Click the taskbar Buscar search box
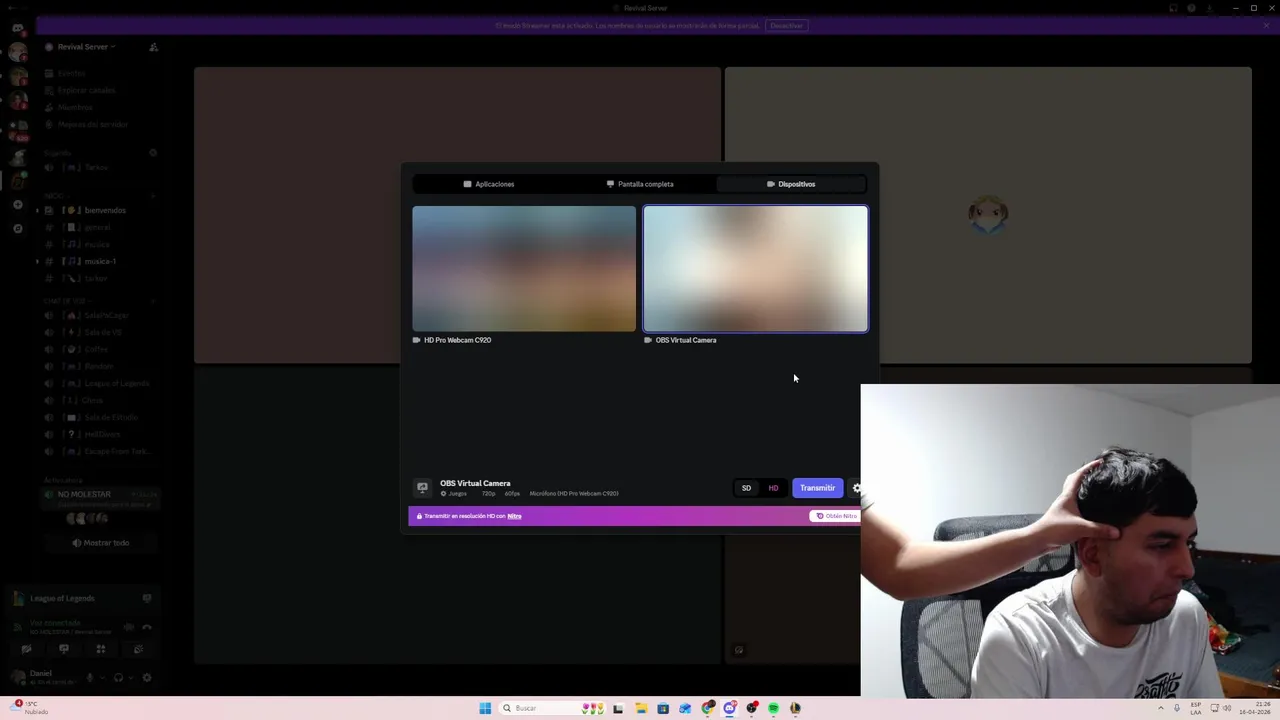 tap(551, 708)
